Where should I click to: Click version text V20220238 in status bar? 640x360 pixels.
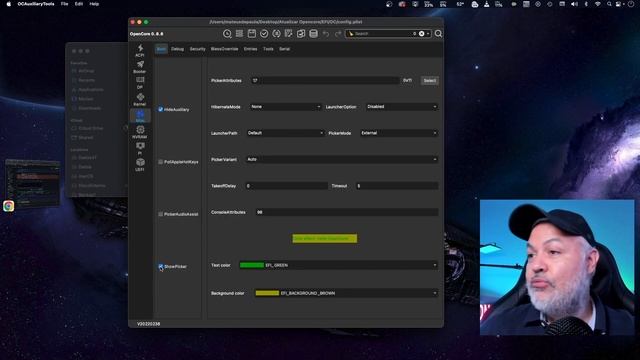click(149, 324)
